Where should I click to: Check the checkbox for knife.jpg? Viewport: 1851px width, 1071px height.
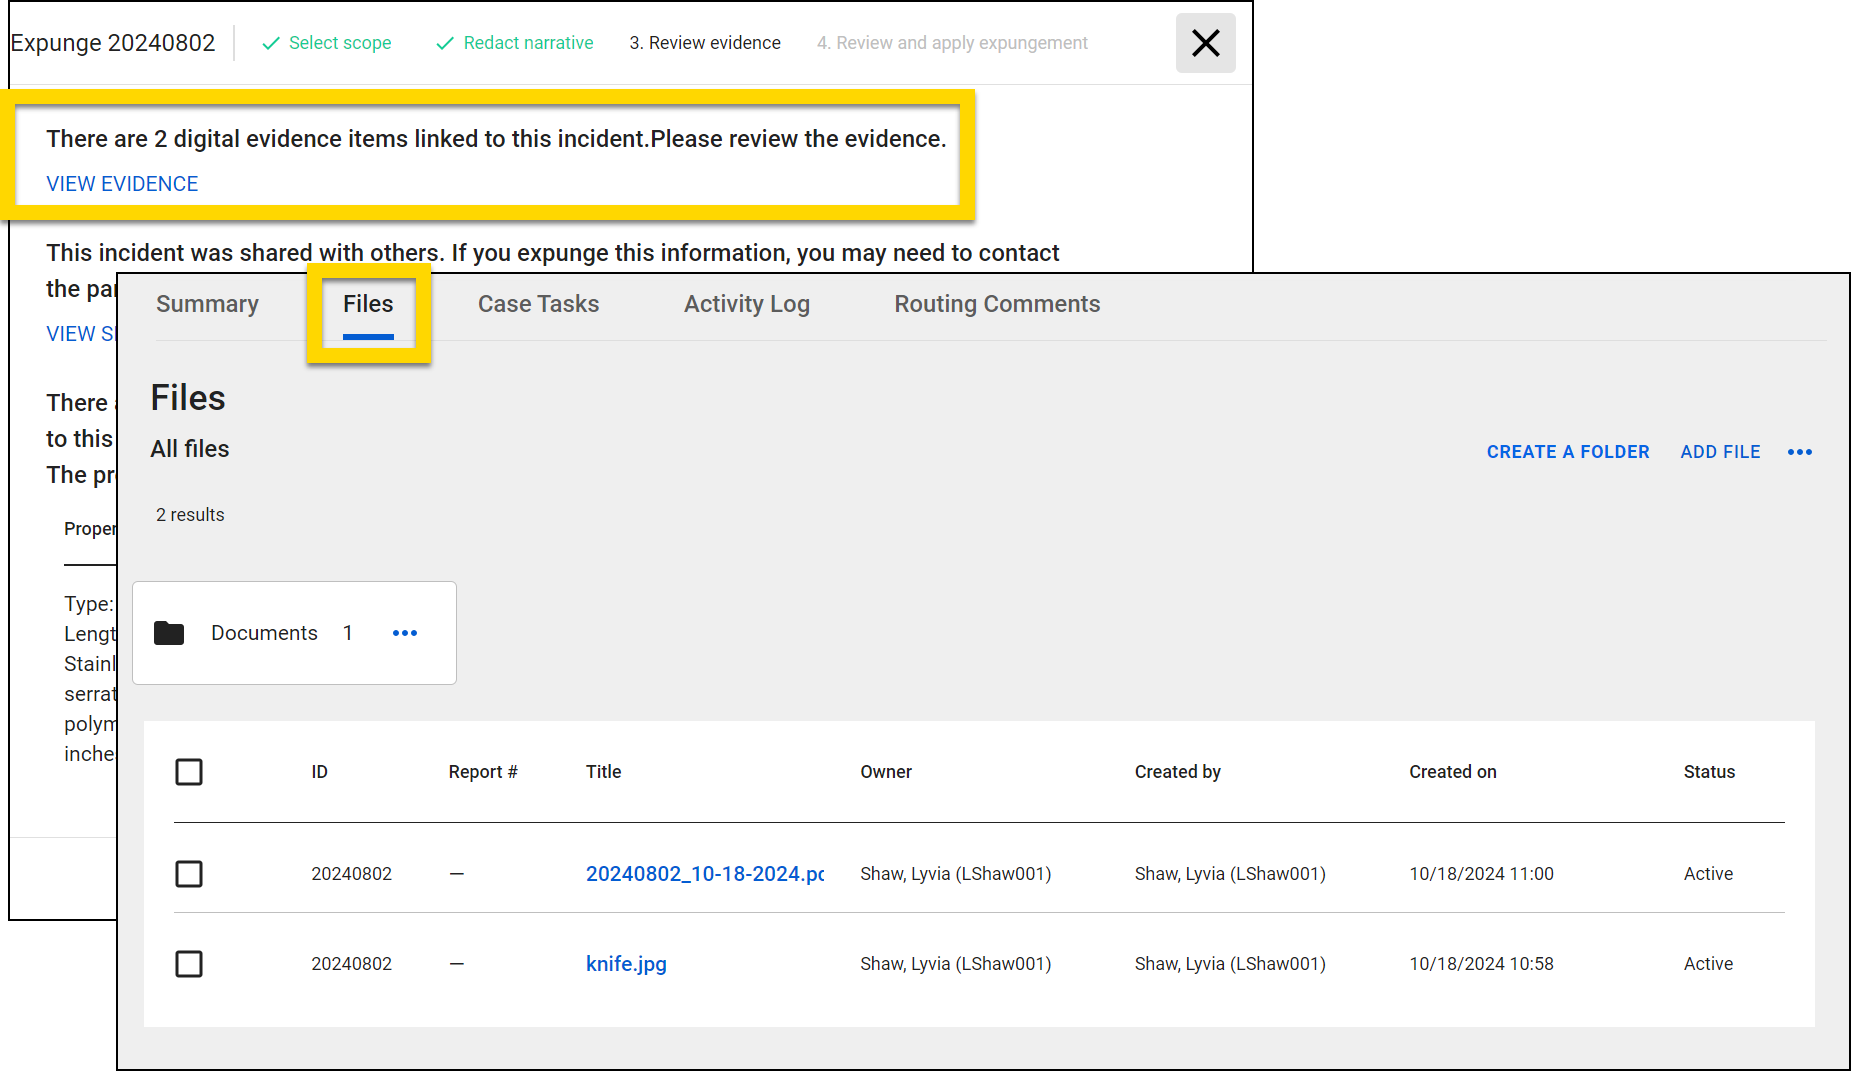pyautogui.click(x=189, y=964)
